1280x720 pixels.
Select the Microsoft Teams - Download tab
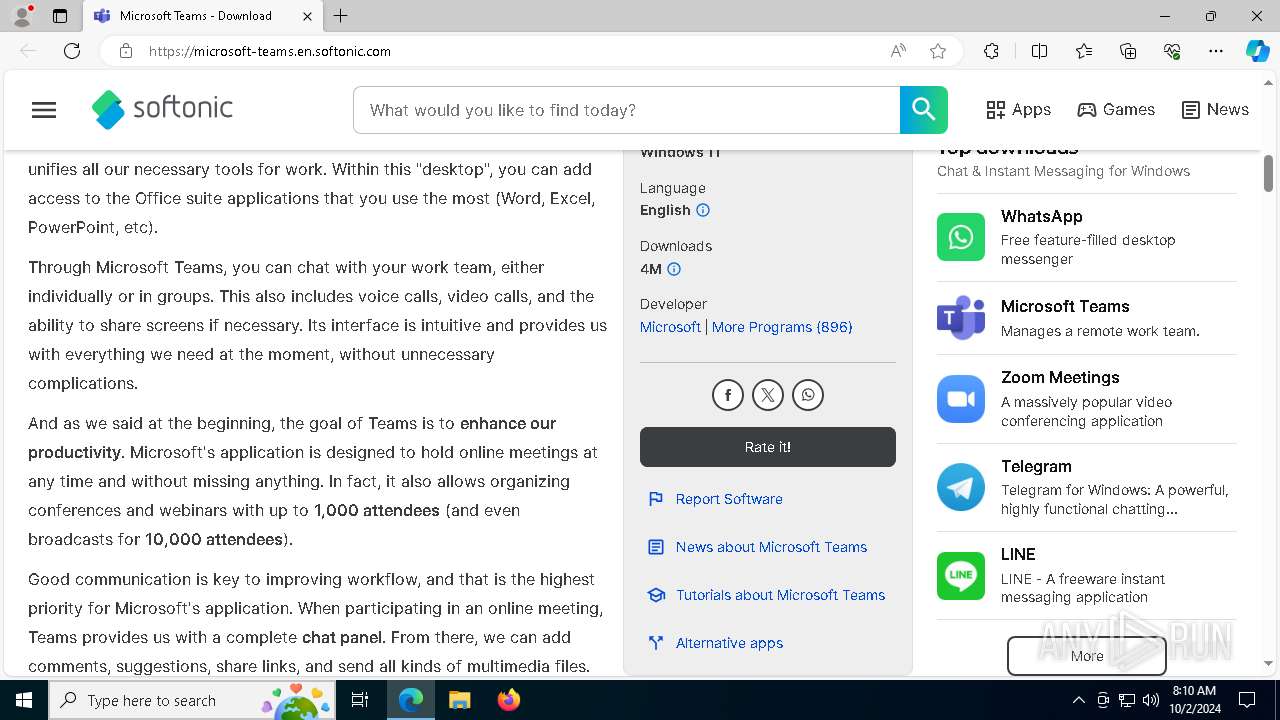[x=203, y=16]
